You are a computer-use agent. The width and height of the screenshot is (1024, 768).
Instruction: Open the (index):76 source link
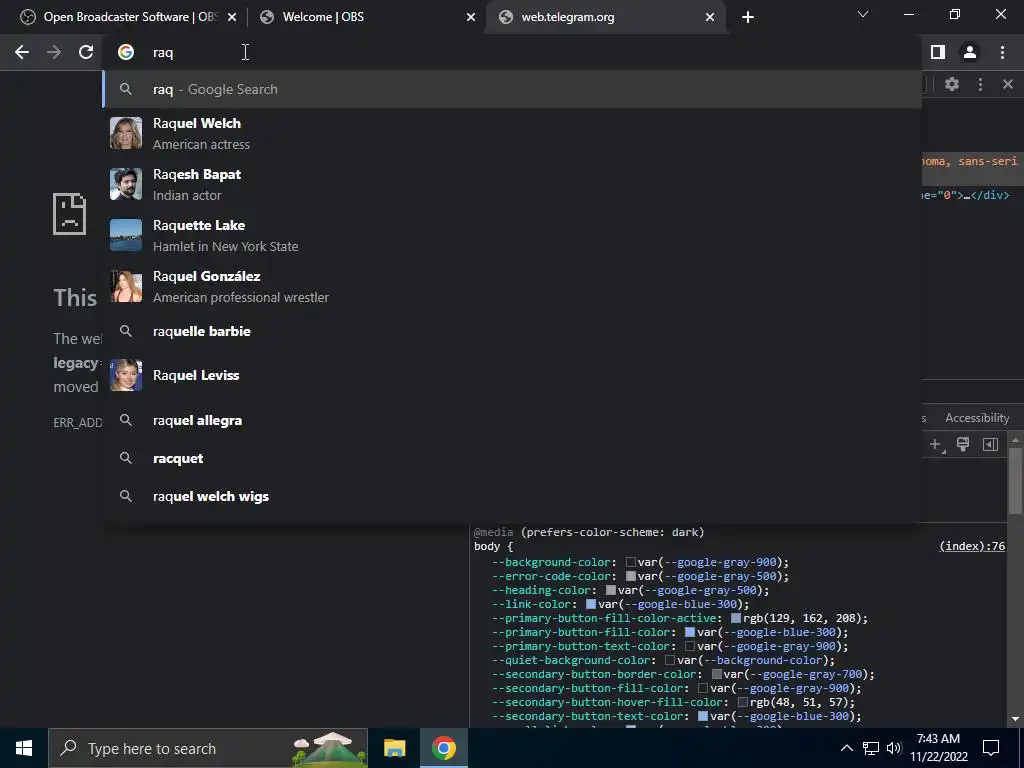(972, 547)
